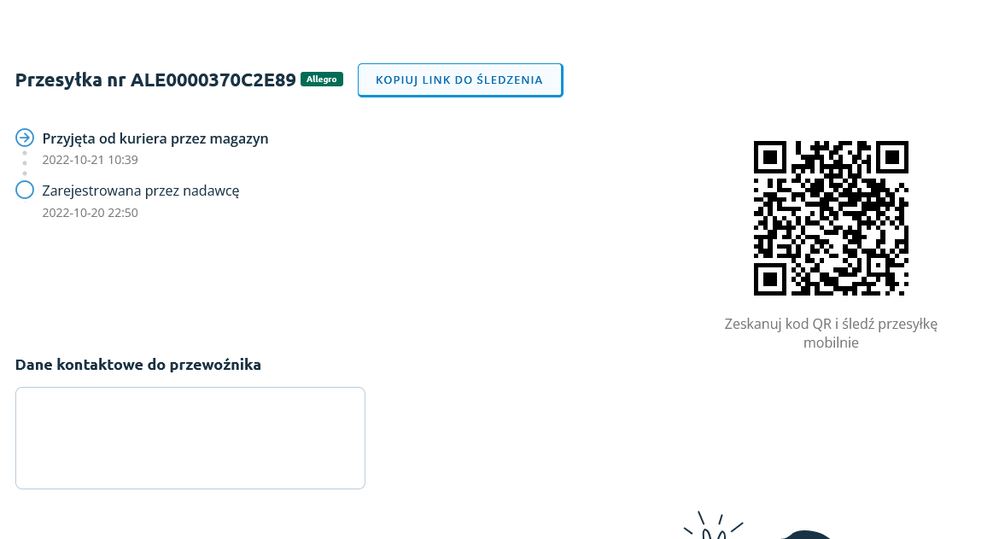Click the empty circle icon beside Zarejestrowana
The height and width of the screenshot is (539, 999).
coord(25,190)
